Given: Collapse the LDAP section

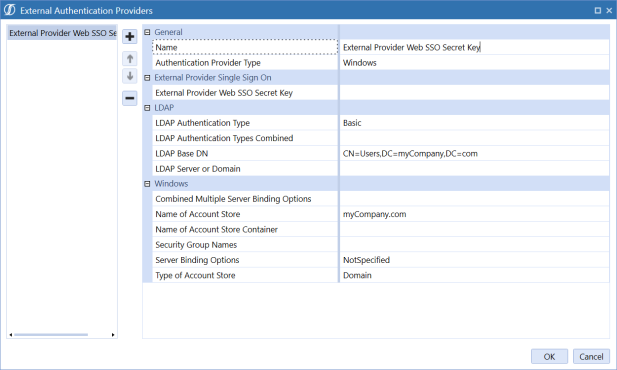Looking at the screenshot, I should coord(147,108).
